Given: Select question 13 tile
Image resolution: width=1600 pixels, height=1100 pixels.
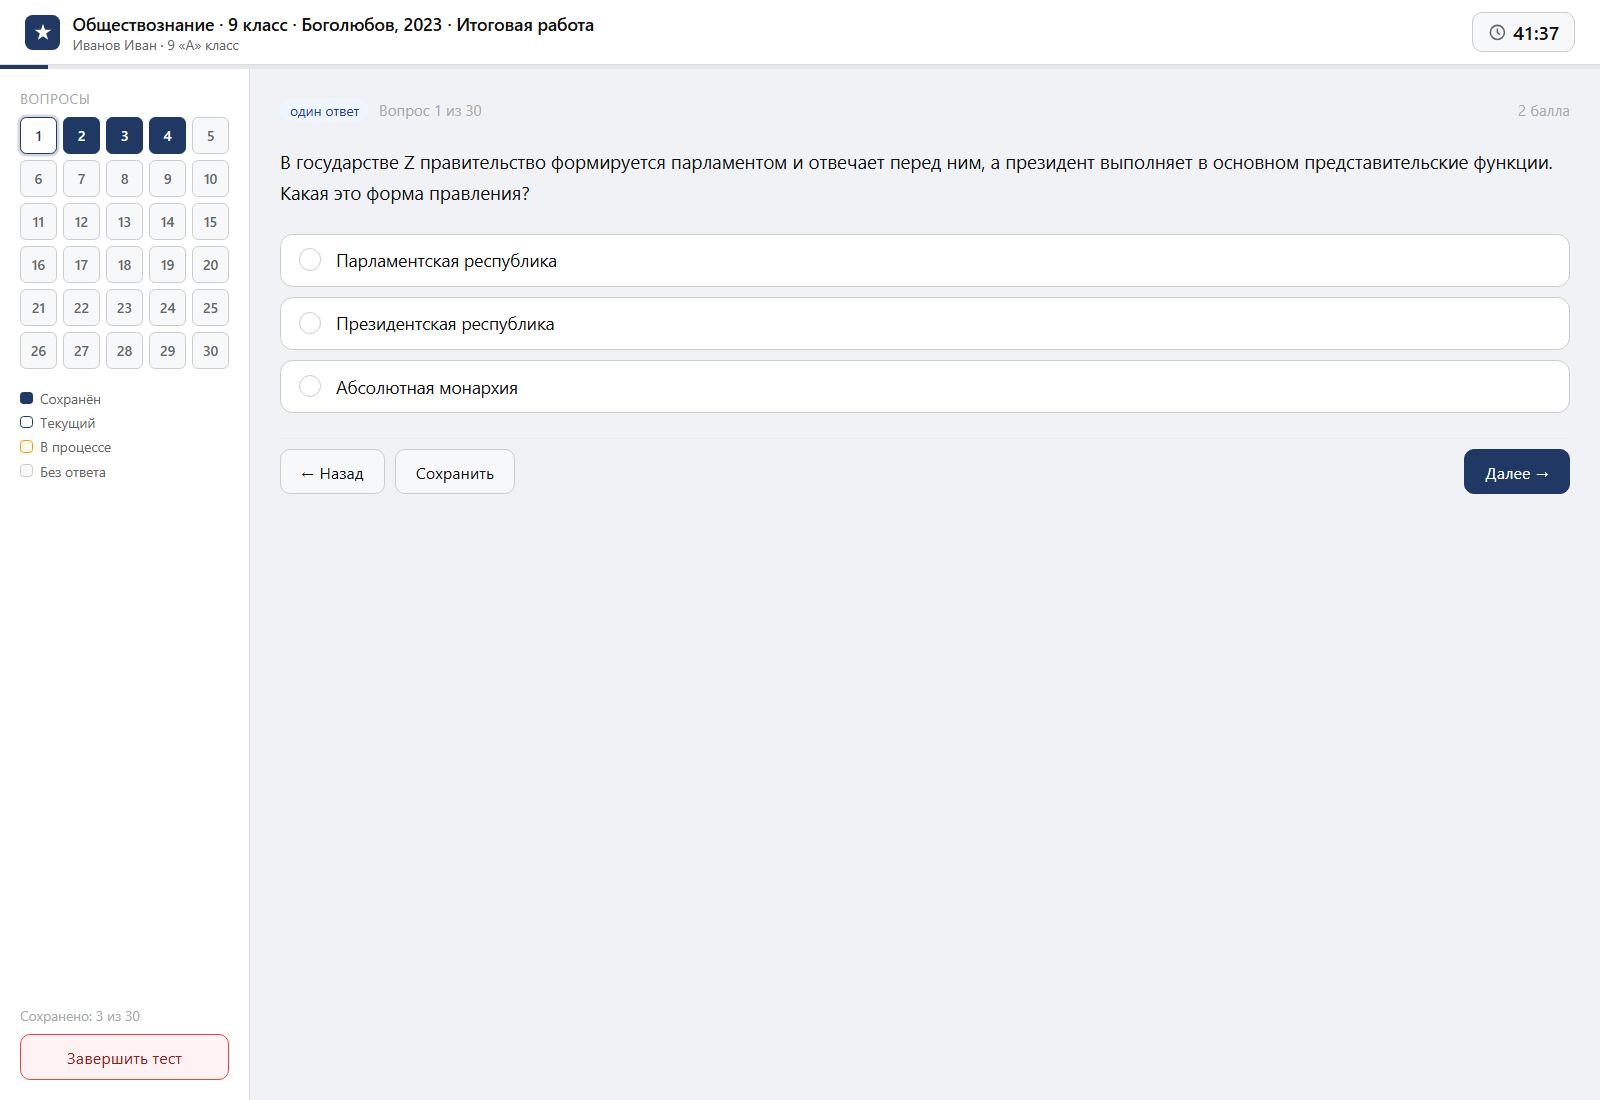Looking at the screenshot, I should pyautogui.click(x=124, y=222).
